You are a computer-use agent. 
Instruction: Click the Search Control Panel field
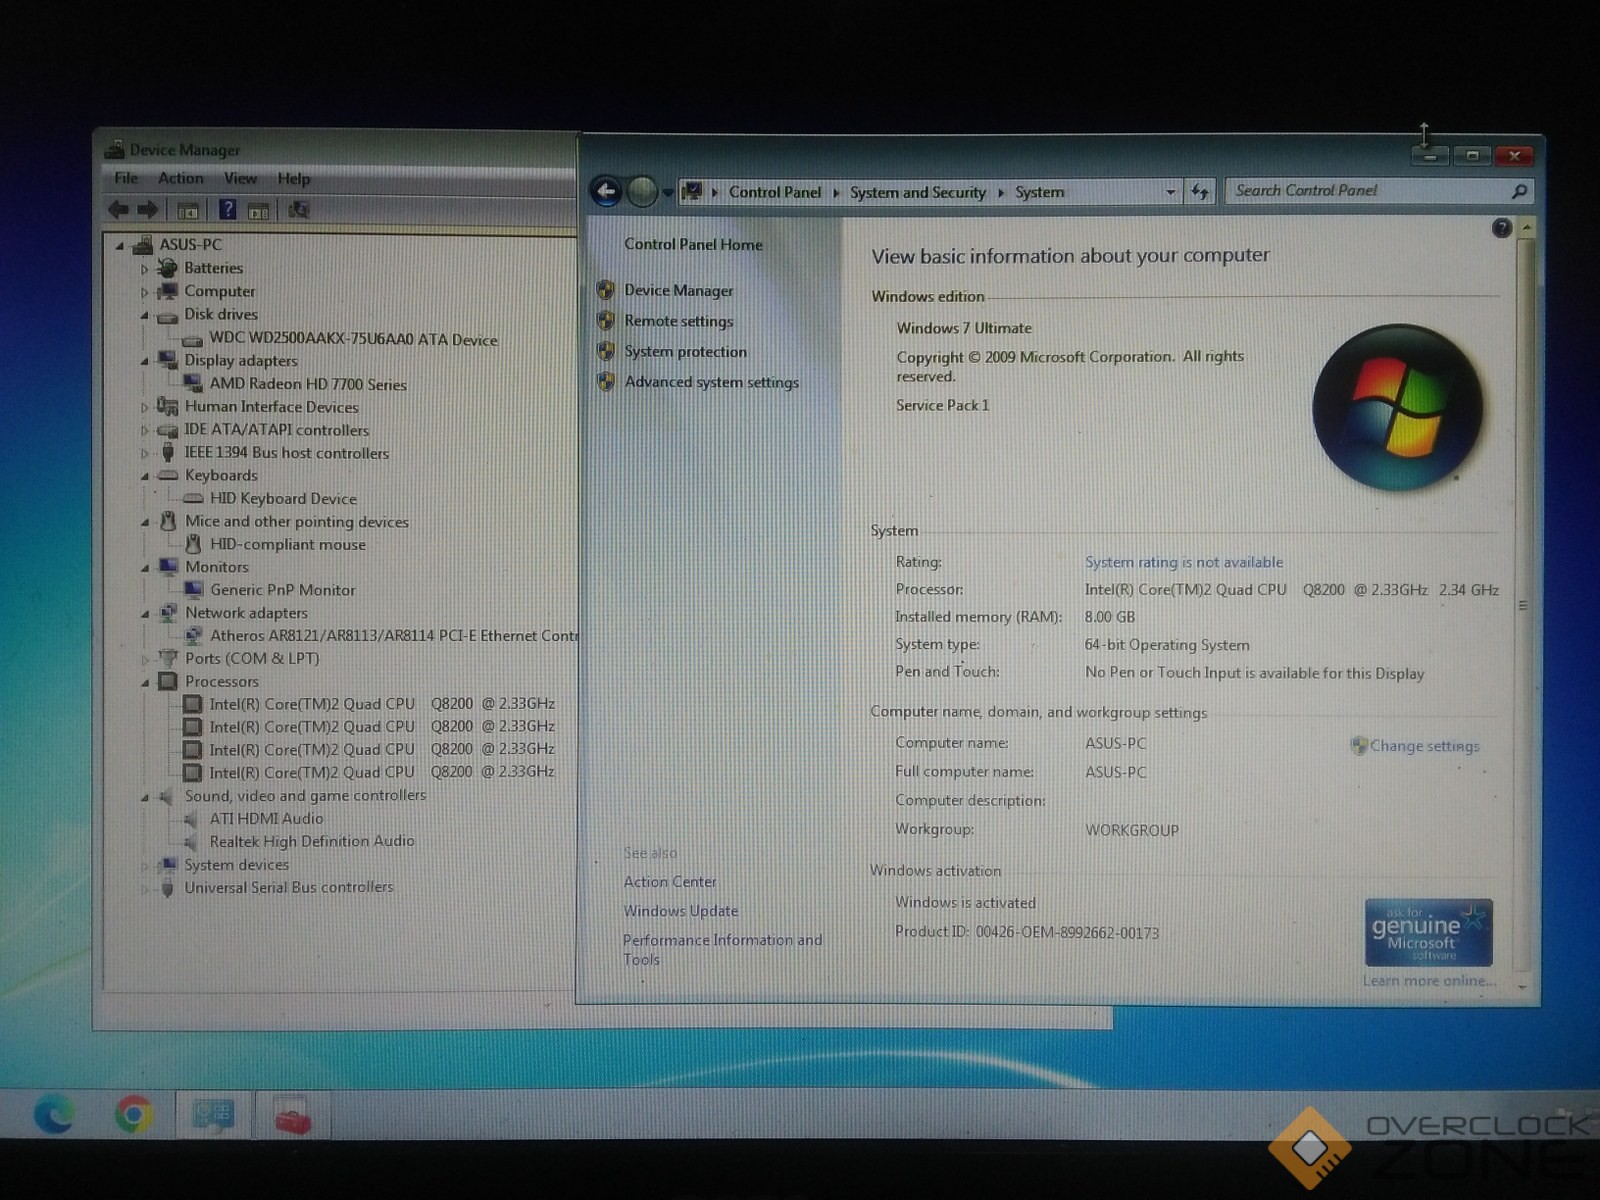tap(1380, 191)
